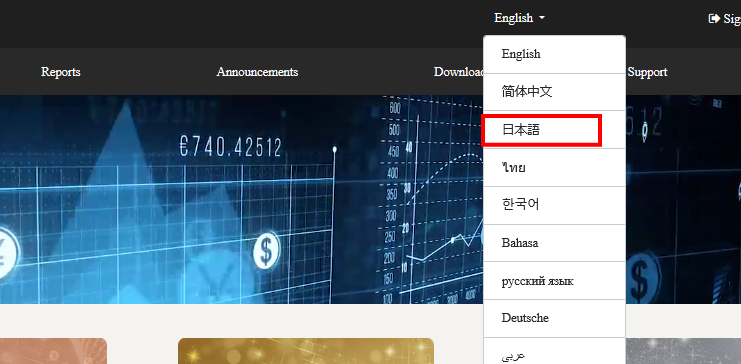Open the Support nav link
This screenshot has width=741, height=364.
(x=647, y=72)
